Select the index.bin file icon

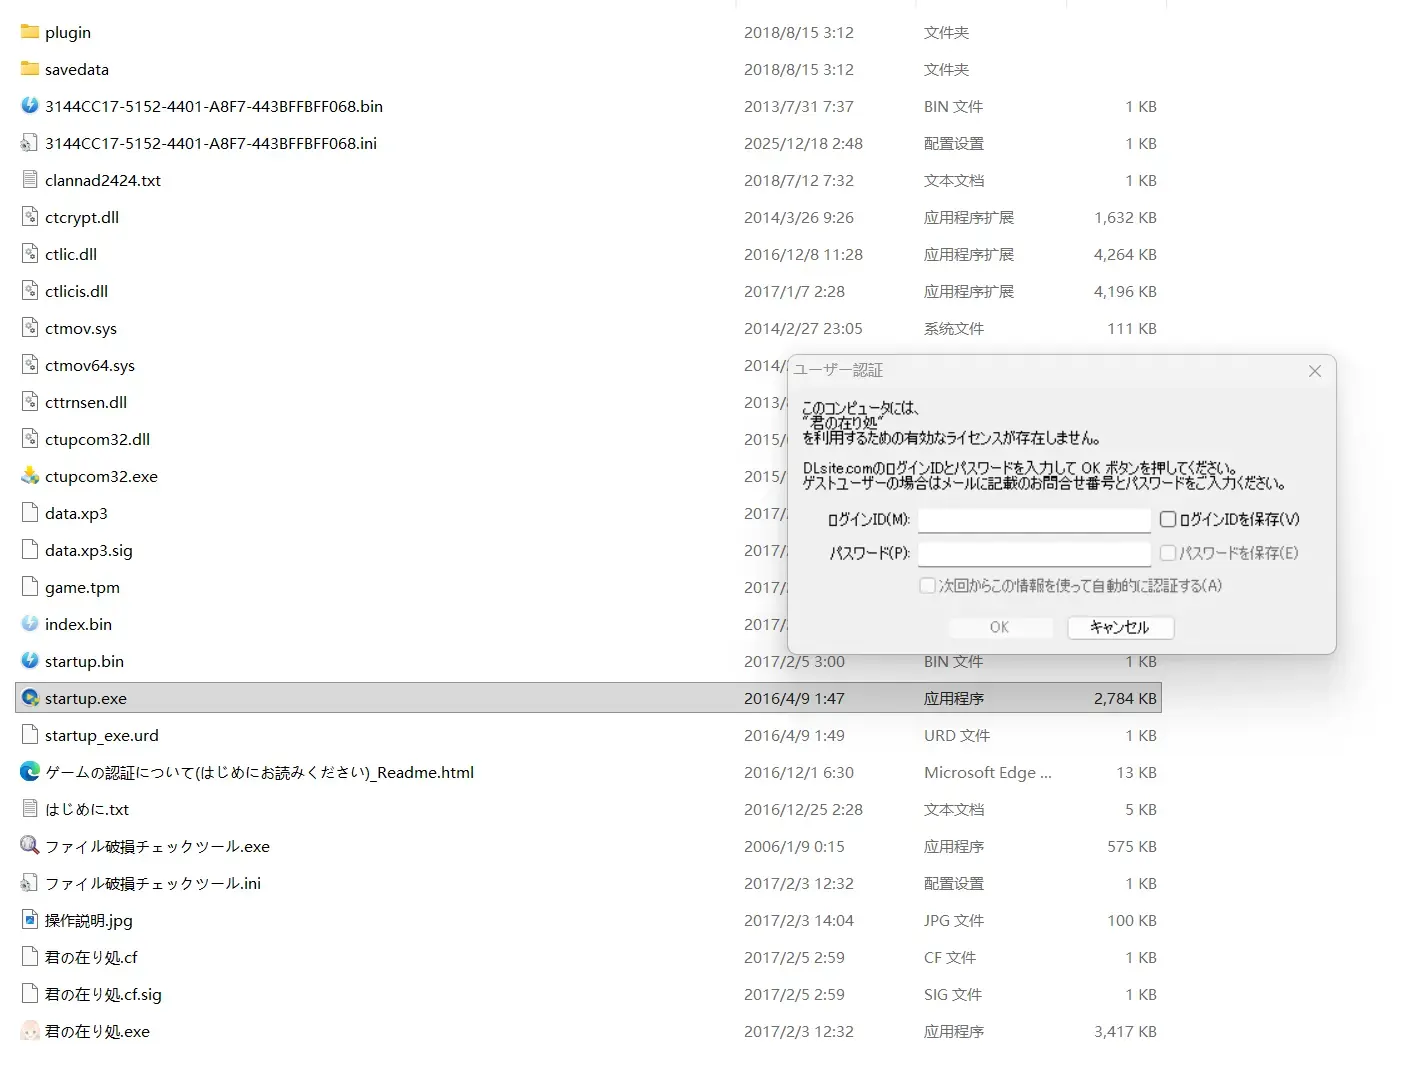point(30,624)
